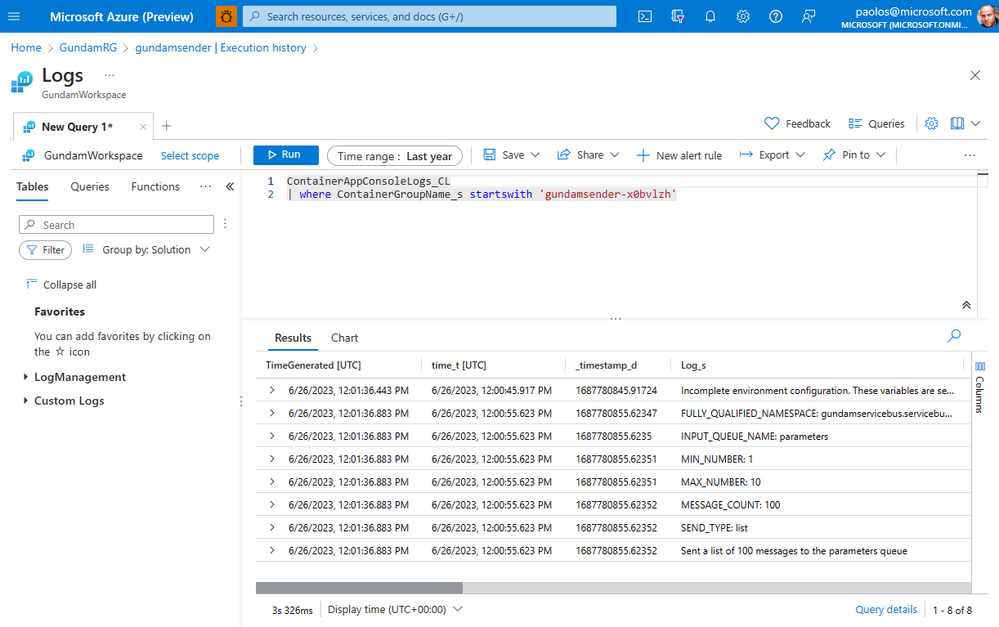Expand the Custom Logs tree node
This screenshot has height=627, width=999.
(25, 400)
